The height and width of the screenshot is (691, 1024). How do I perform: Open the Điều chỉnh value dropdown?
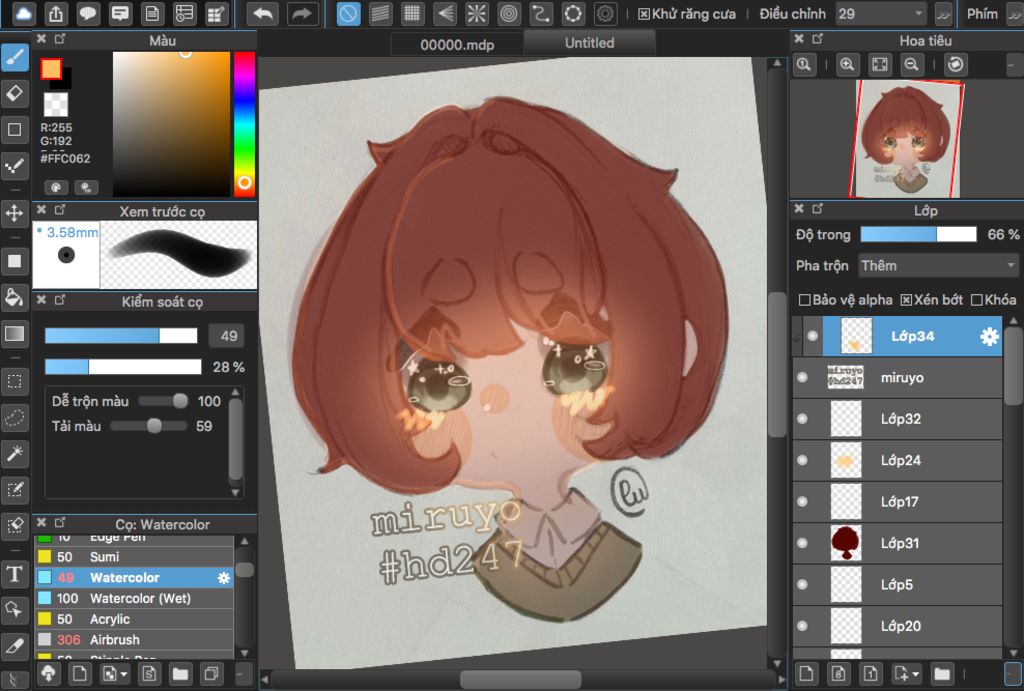click(x=880, y=14)
